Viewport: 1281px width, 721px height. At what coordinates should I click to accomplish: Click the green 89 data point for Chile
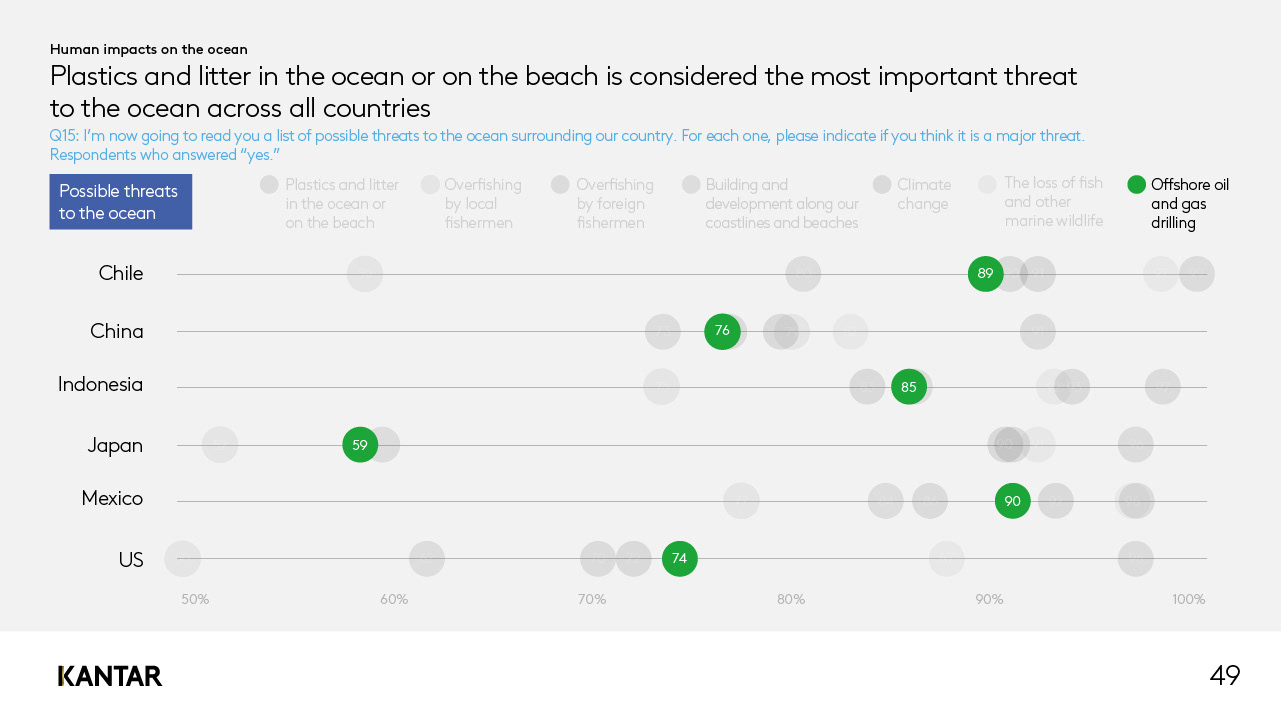pos(986,273)
